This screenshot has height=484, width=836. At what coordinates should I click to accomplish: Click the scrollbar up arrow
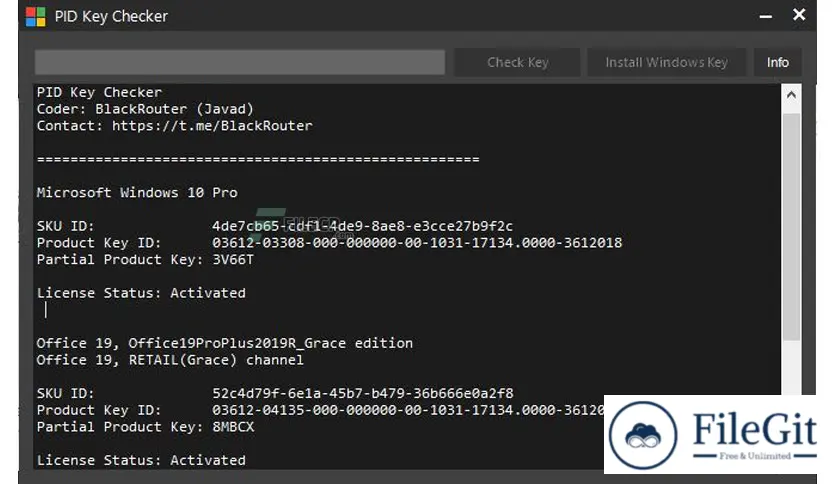click(x=791, y=95)
